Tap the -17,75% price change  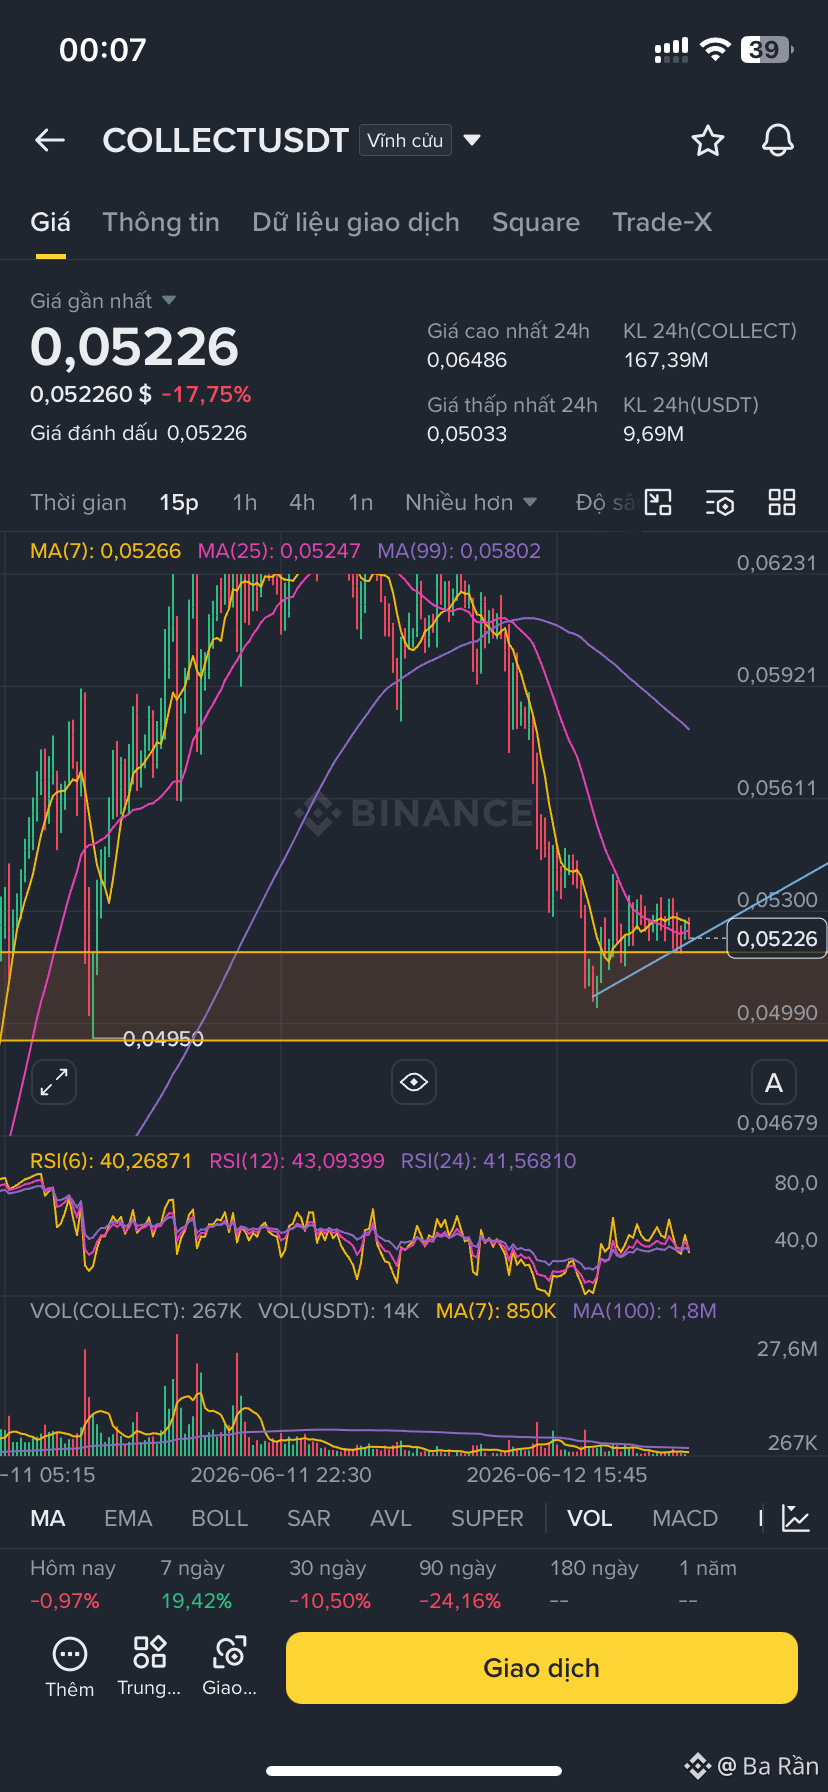point(206,394)
